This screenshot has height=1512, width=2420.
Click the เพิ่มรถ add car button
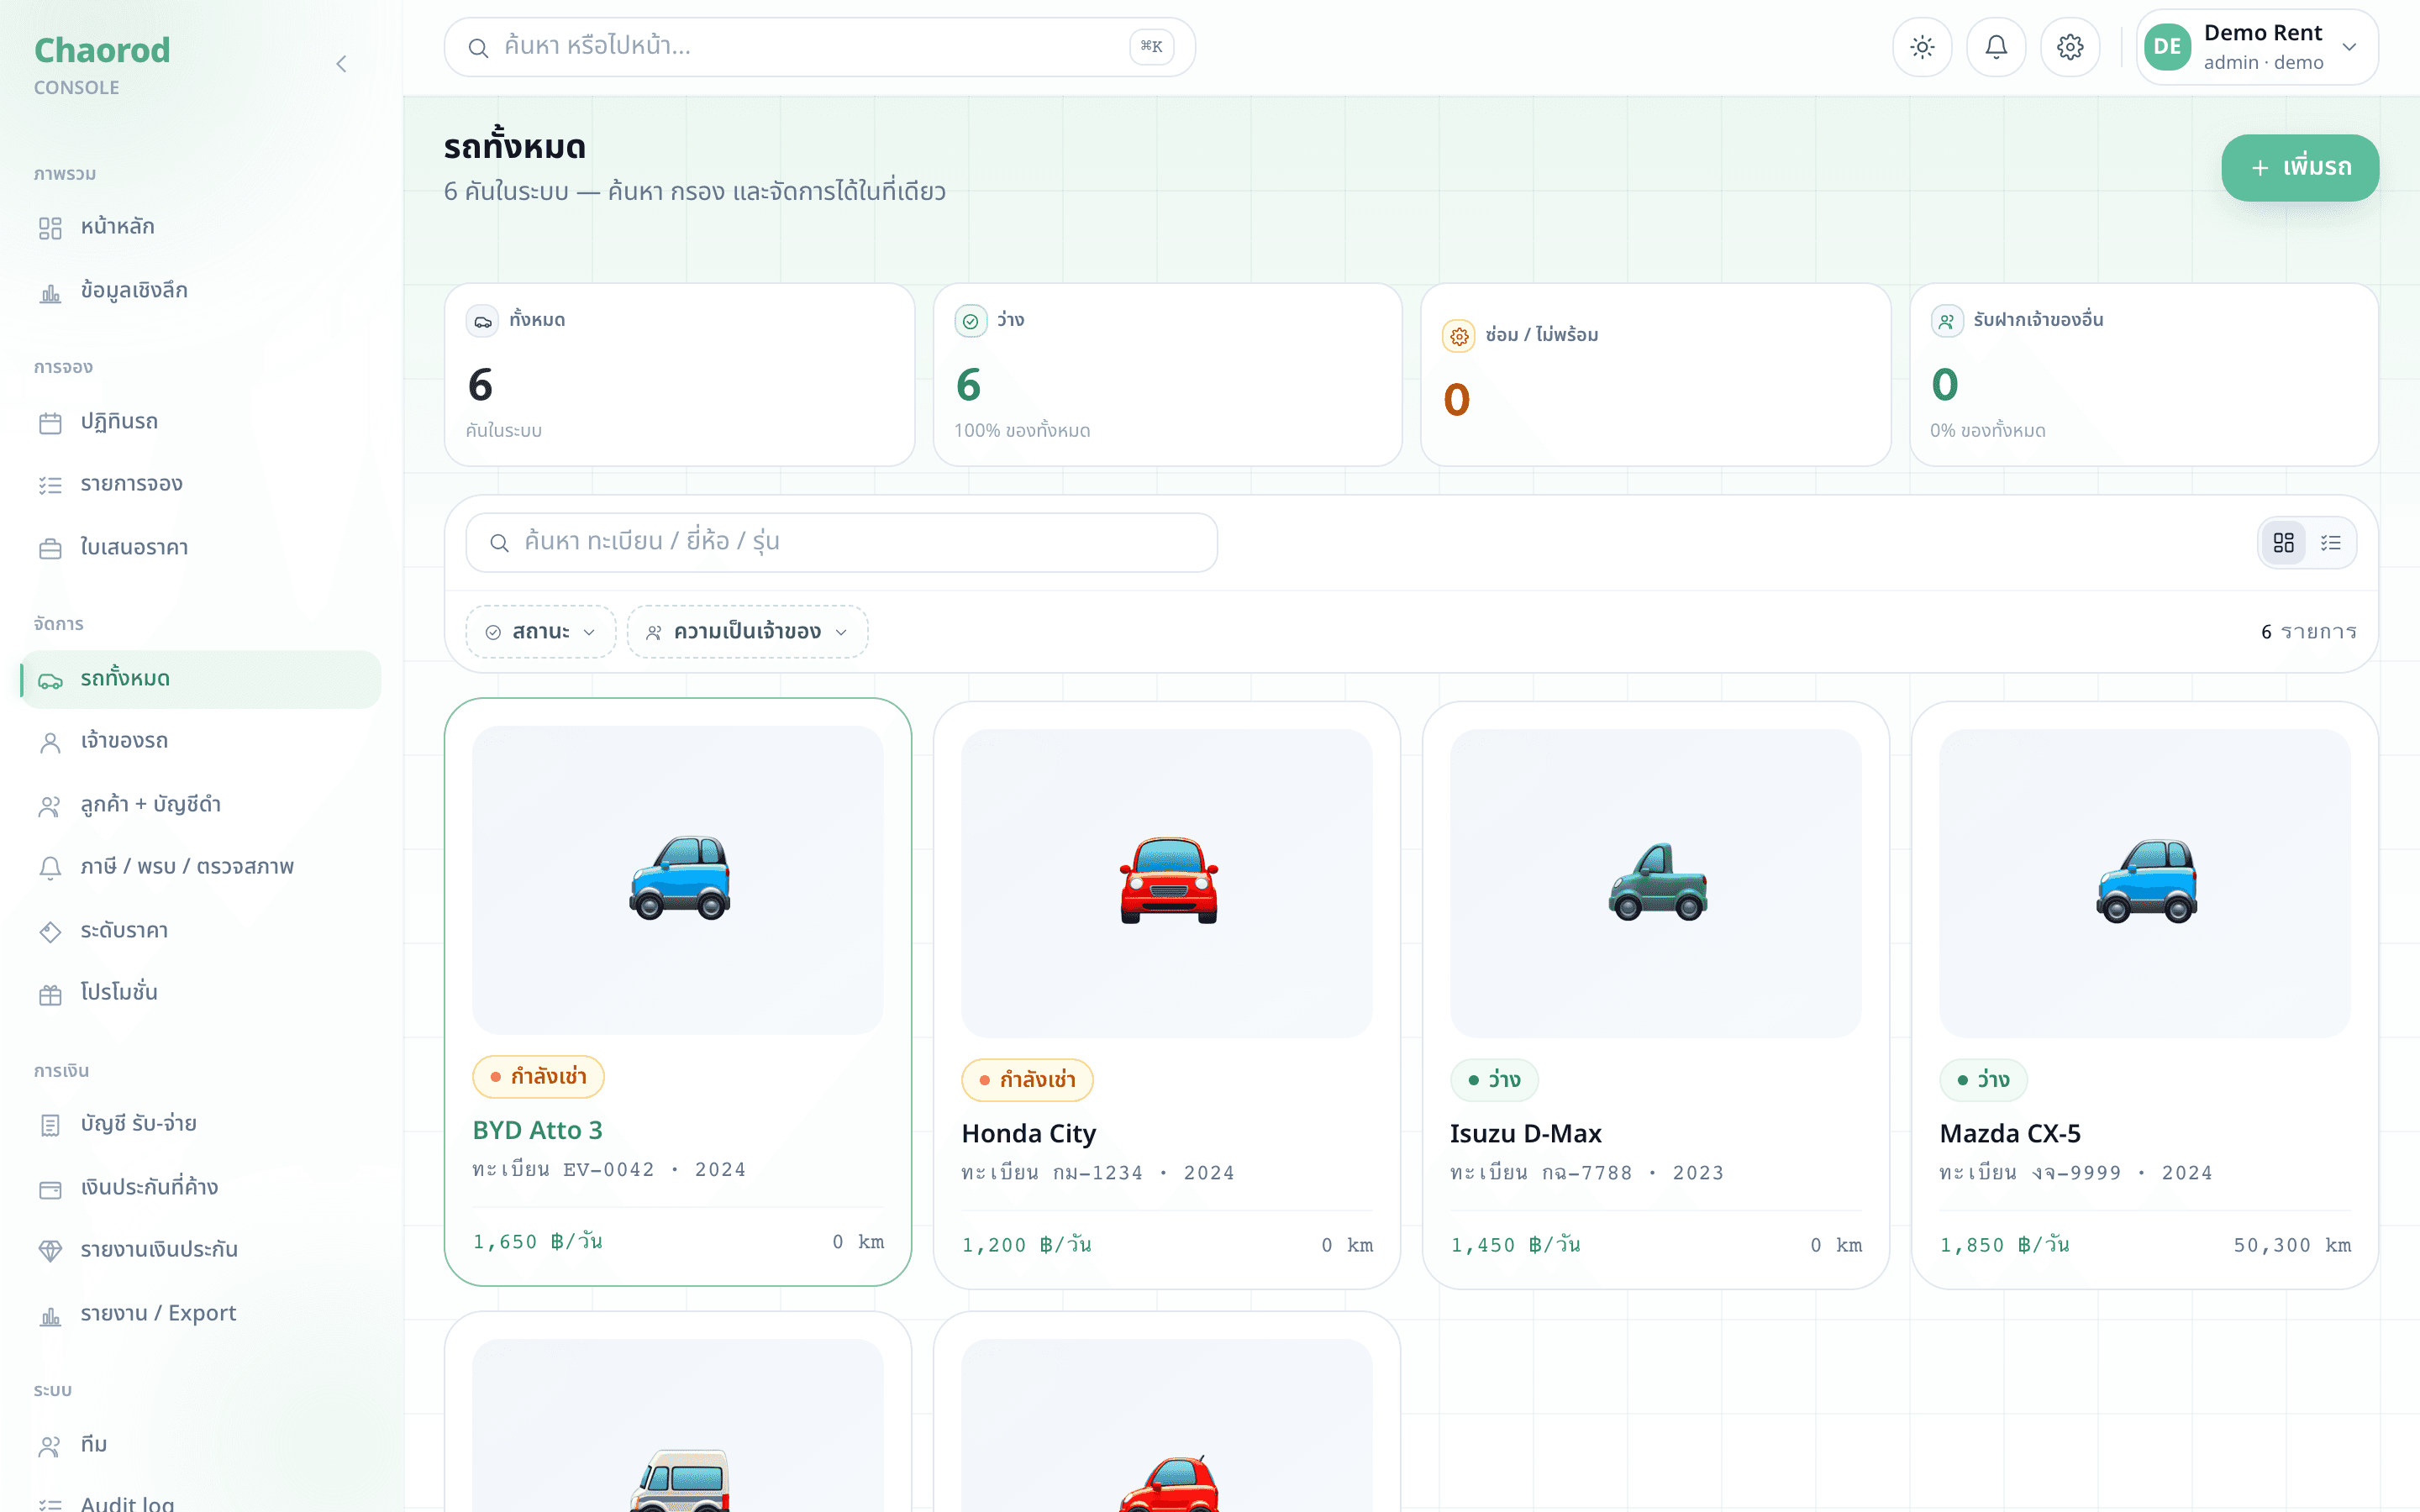pos(2299,168)
